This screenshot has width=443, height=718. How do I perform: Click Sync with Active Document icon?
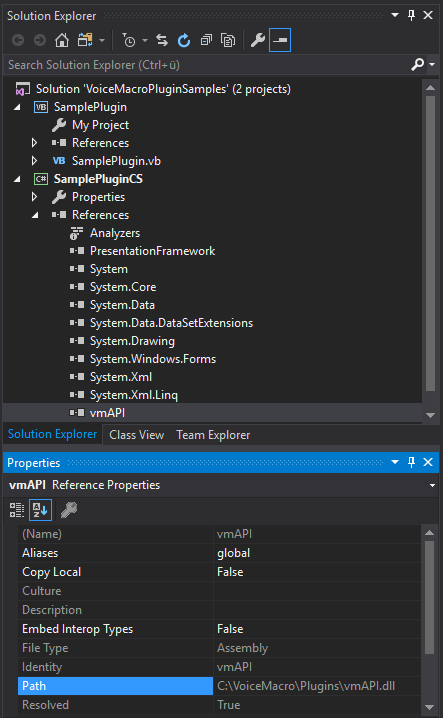click(162, 40)
